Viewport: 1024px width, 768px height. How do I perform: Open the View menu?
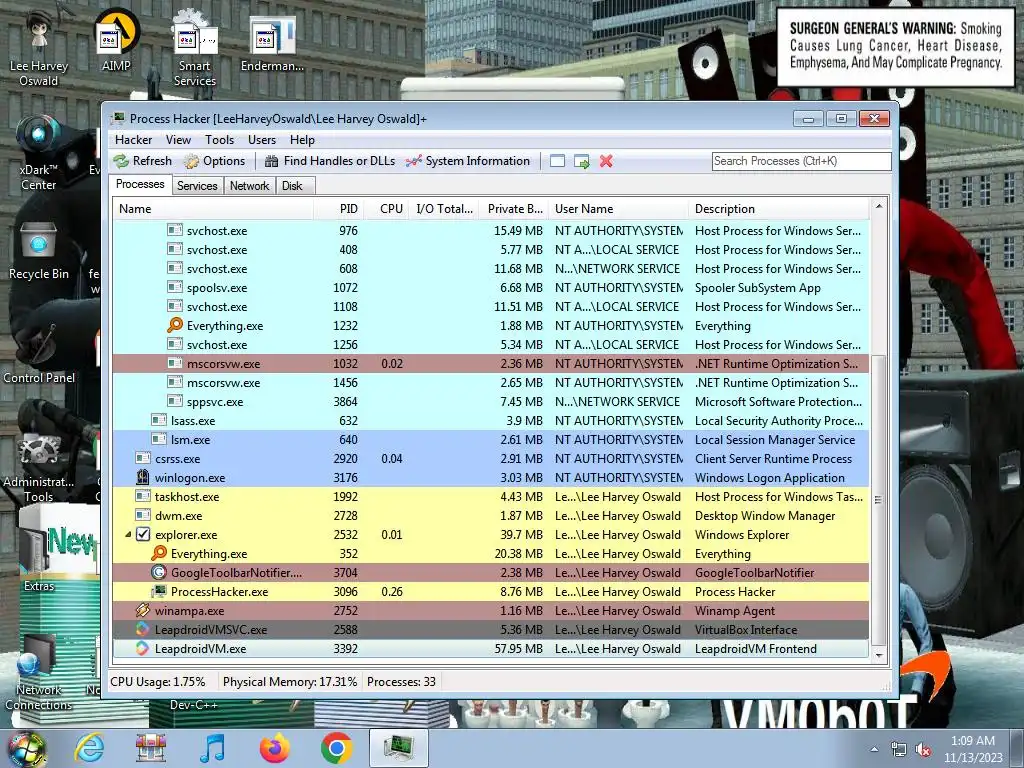[178, 140]
